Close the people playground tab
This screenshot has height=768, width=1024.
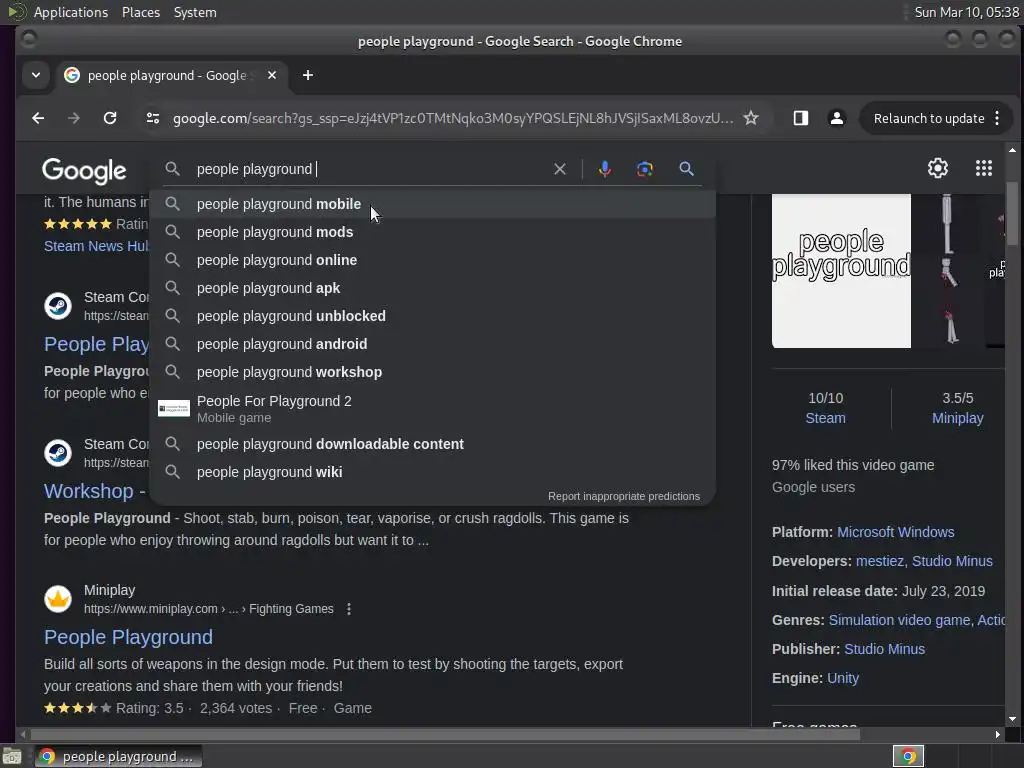[x=272, y=75]
